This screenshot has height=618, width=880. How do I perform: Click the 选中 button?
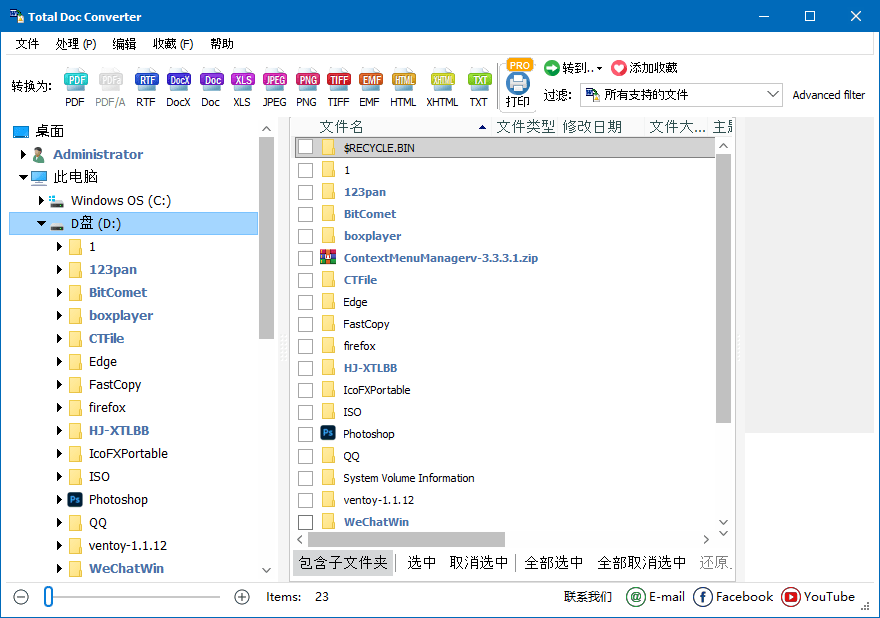421,563
